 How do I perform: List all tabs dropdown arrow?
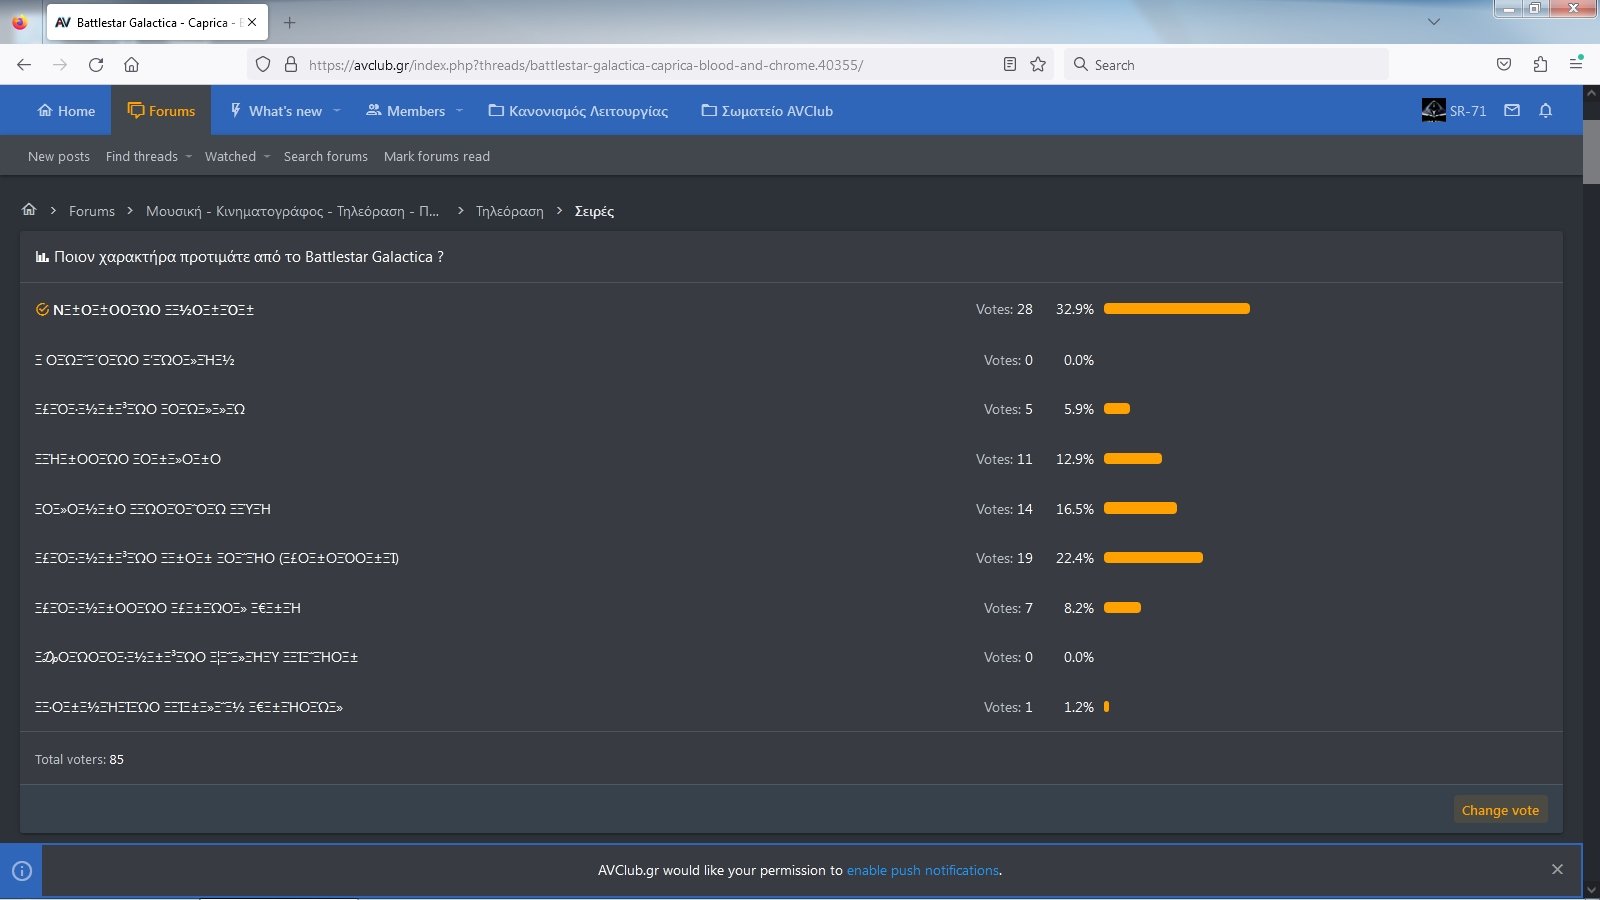[x=1433, y=22]
